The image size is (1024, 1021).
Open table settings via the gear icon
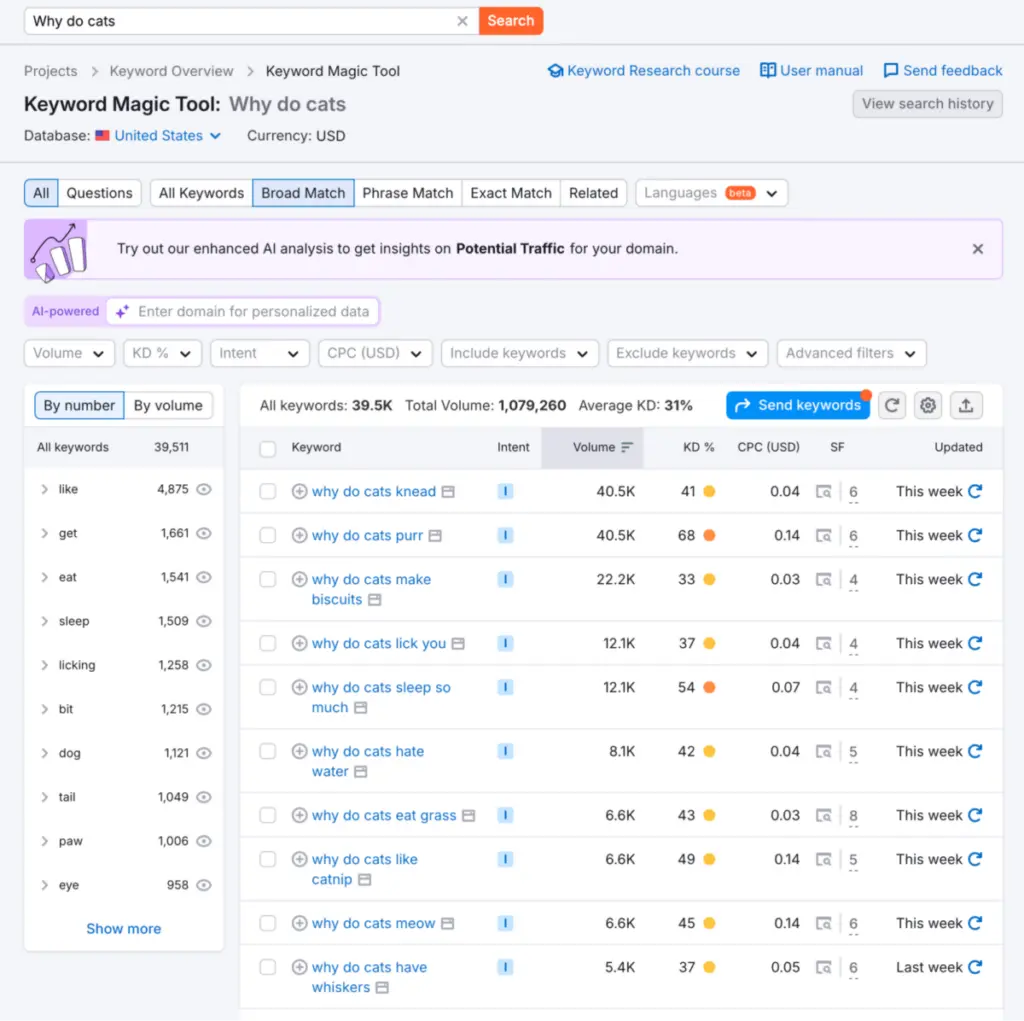click(929, 405)
